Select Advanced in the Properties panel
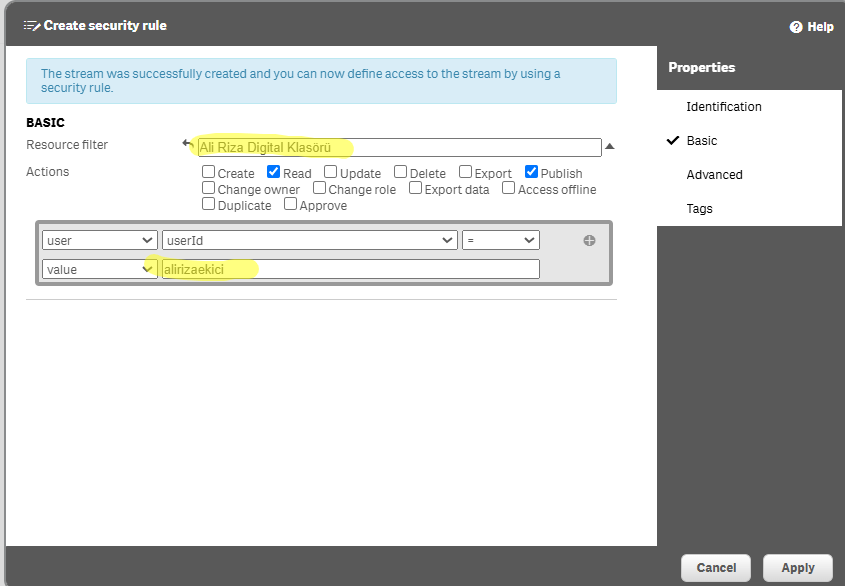 coord(714,175)
